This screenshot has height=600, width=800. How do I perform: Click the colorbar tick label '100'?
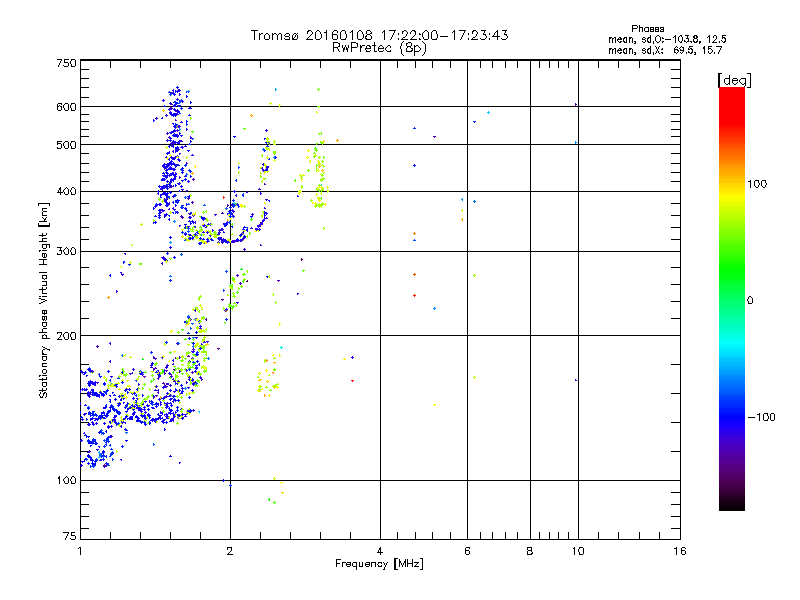point(757,184)
